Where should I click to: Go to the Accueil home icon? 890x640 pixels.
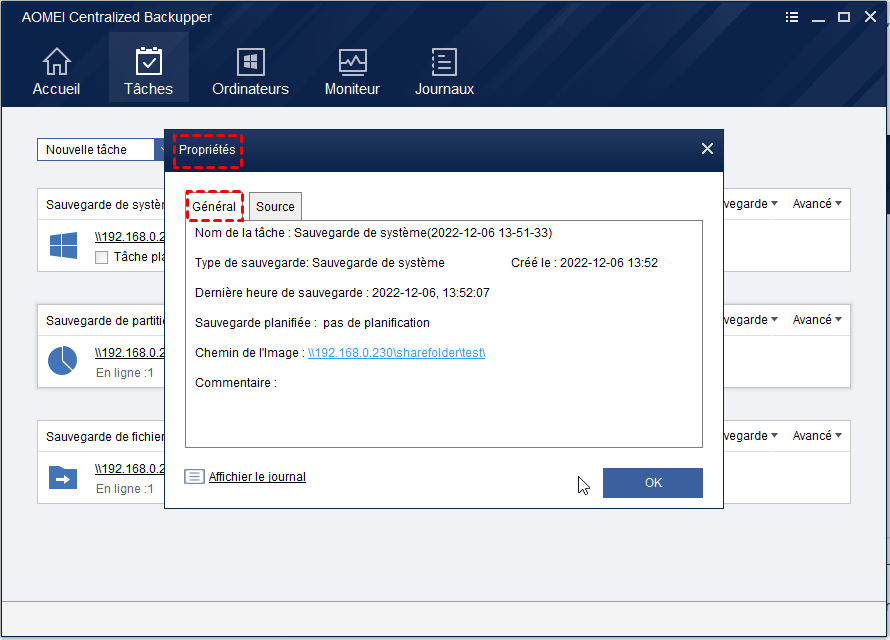pos(56,61)
